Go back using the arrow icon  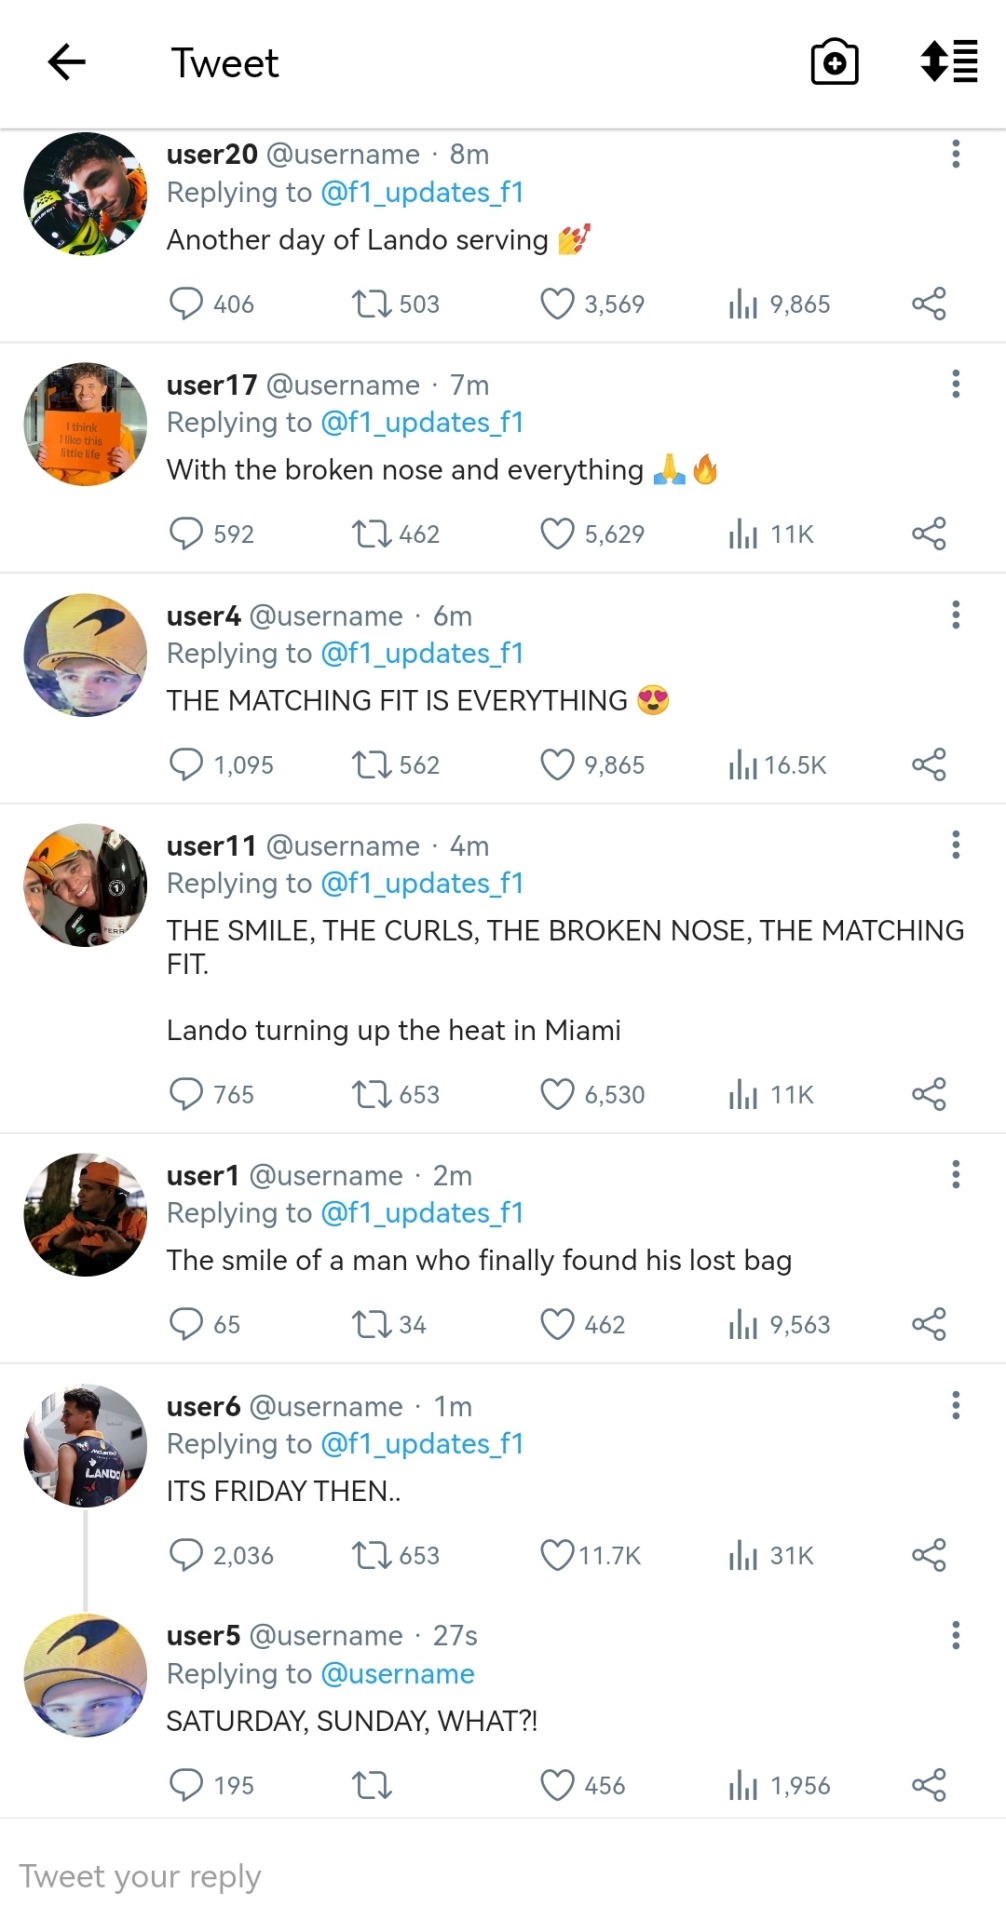[67, 62]
